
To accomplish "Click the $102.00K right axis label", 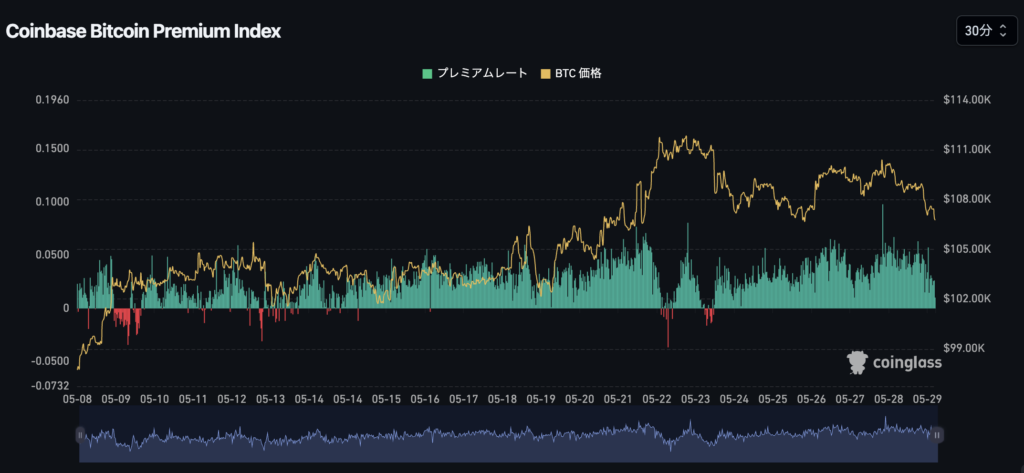I will point(967,299).
